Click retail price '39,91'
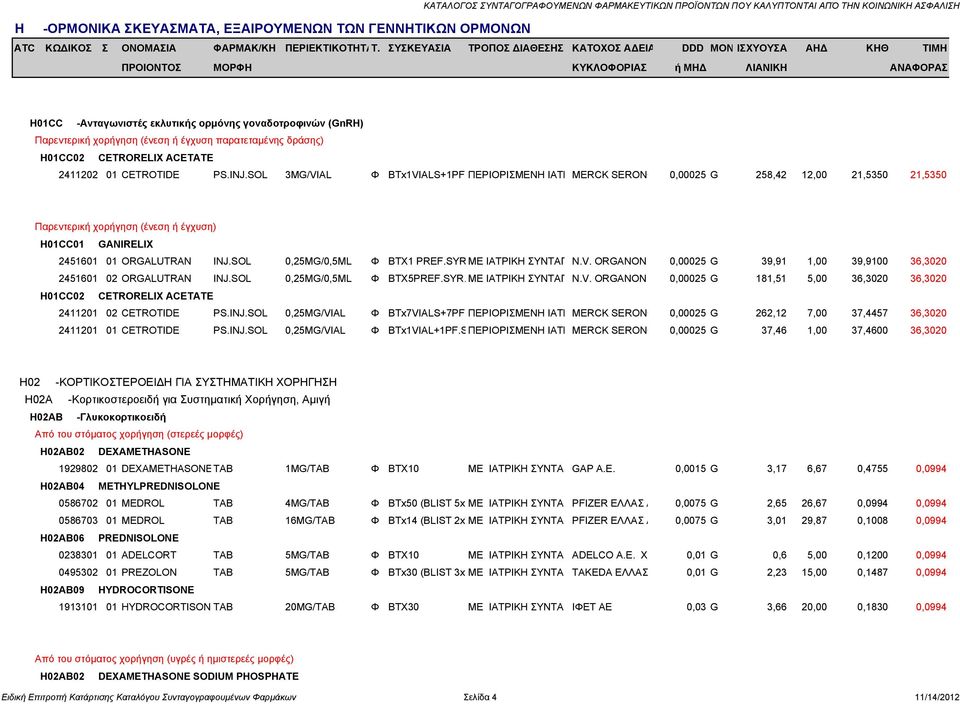Screen dimensions: 960x704 (x=774, y=261)
